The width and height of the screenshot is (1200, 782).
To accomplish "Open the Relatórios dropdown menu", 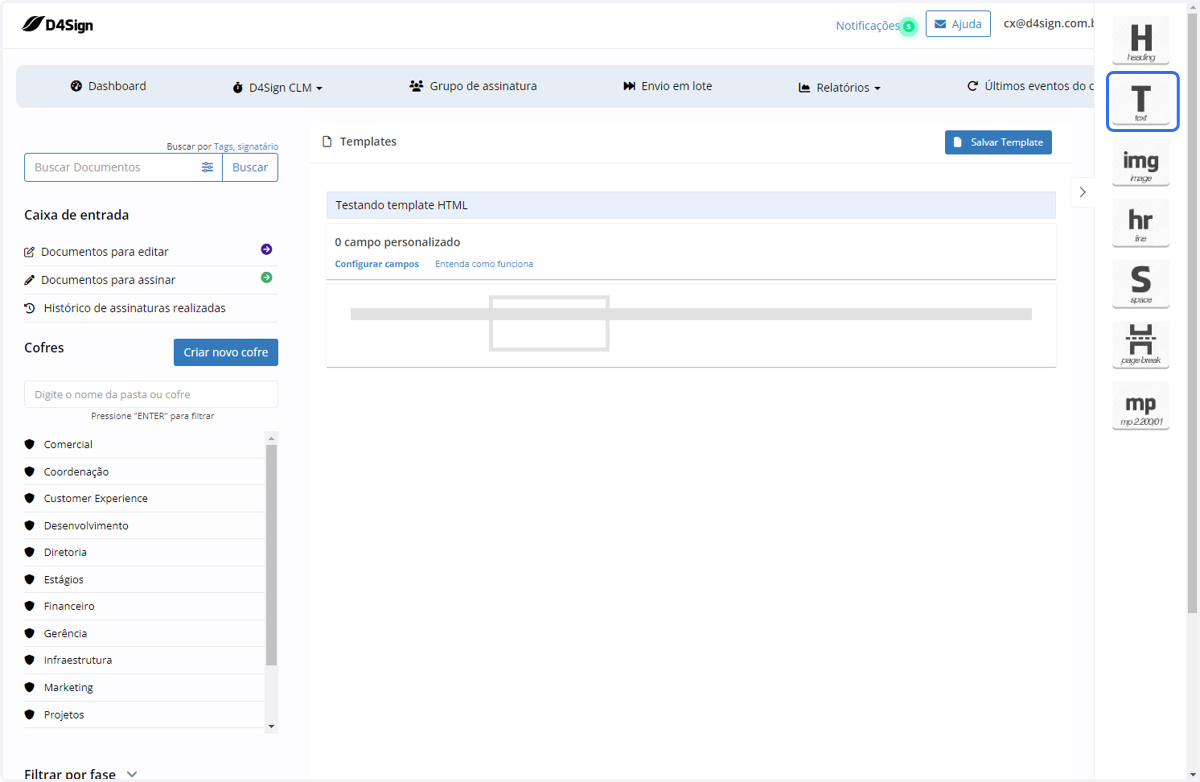I will pos(840,87).
